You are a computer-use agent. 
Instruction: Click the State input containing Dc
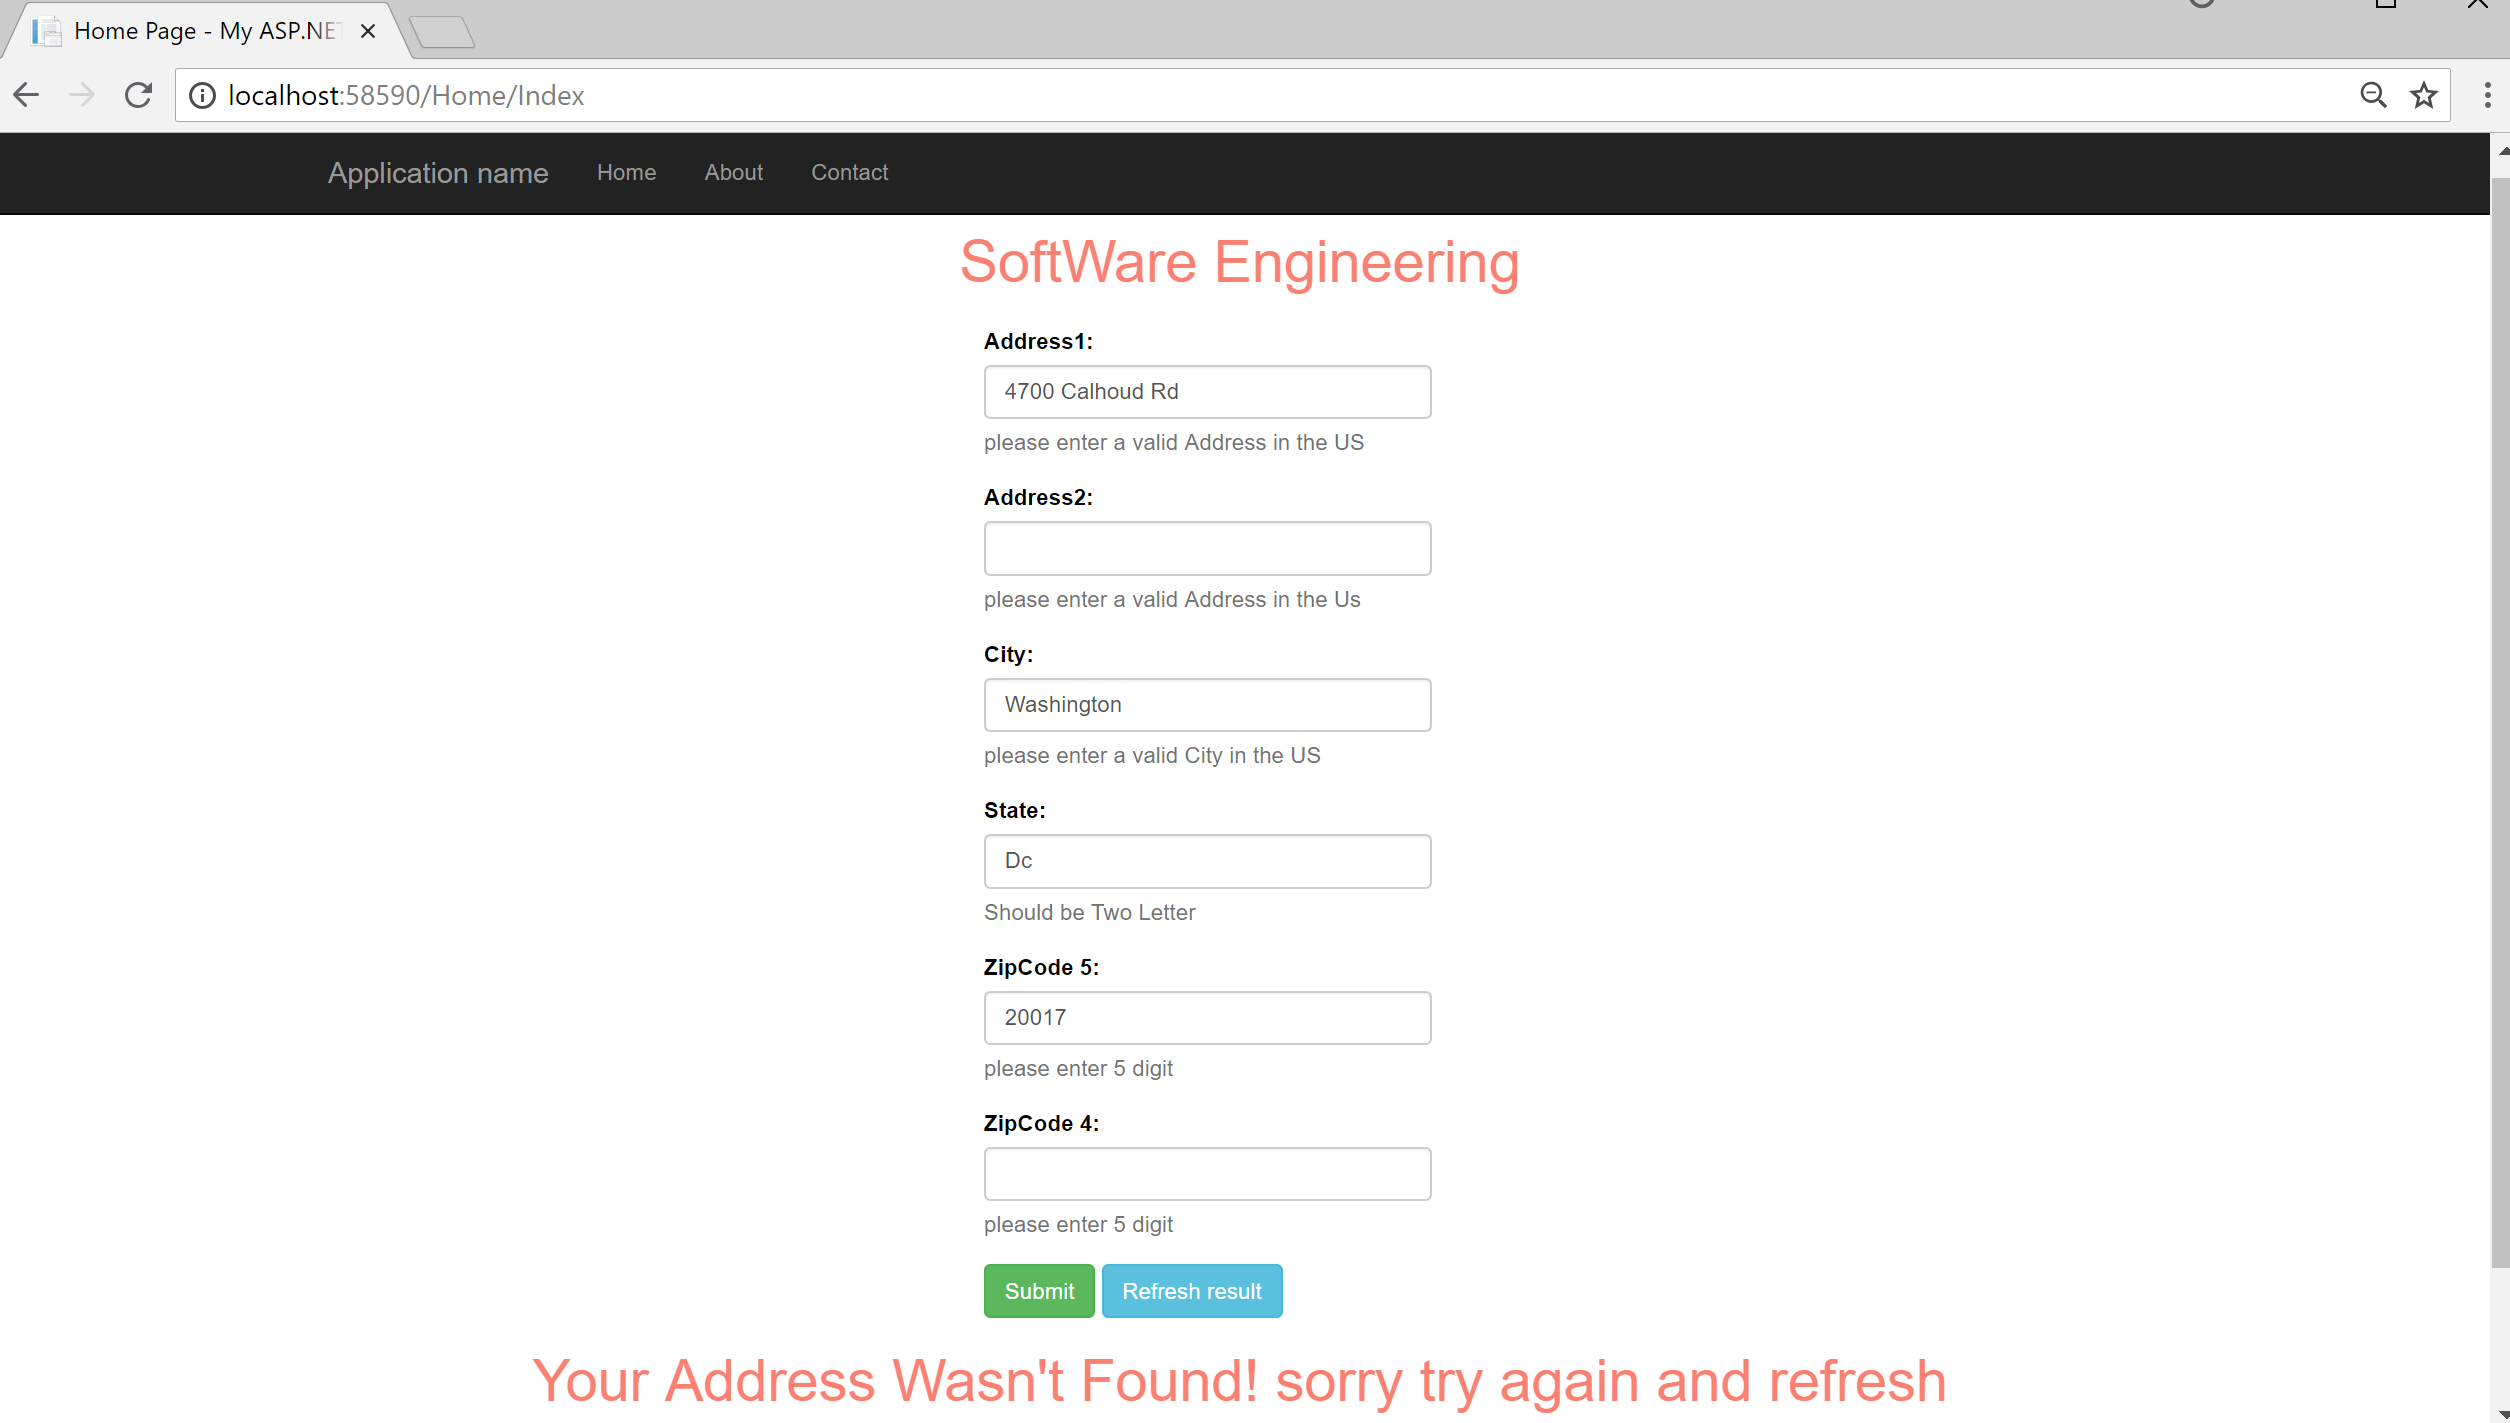pyautogui.click(x=1207, y=861)
